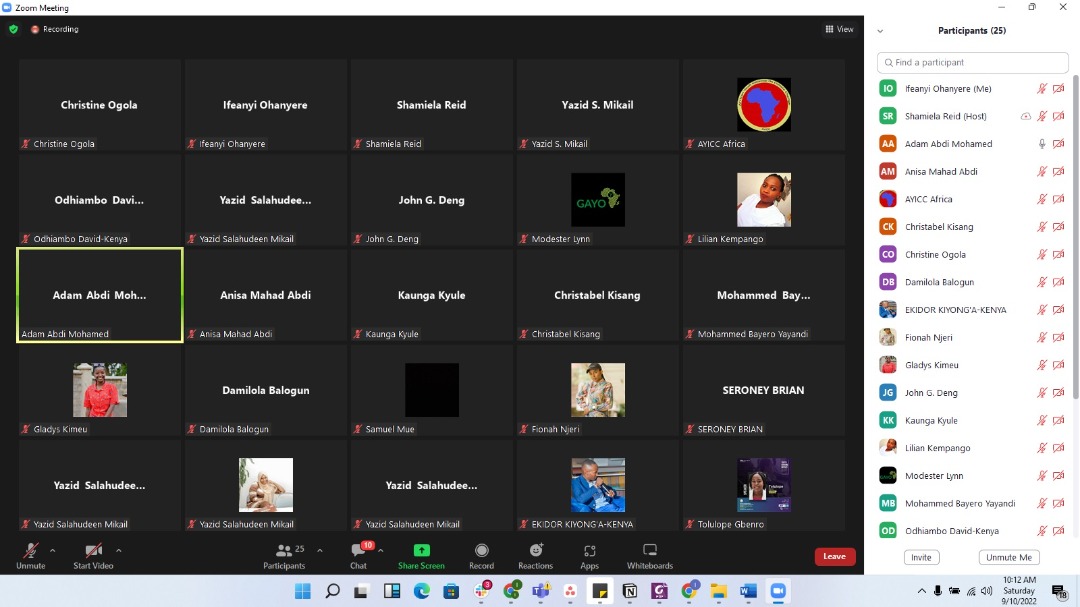
Task: Click the Unmute Me button
Action: click(x=1008, y=557)
